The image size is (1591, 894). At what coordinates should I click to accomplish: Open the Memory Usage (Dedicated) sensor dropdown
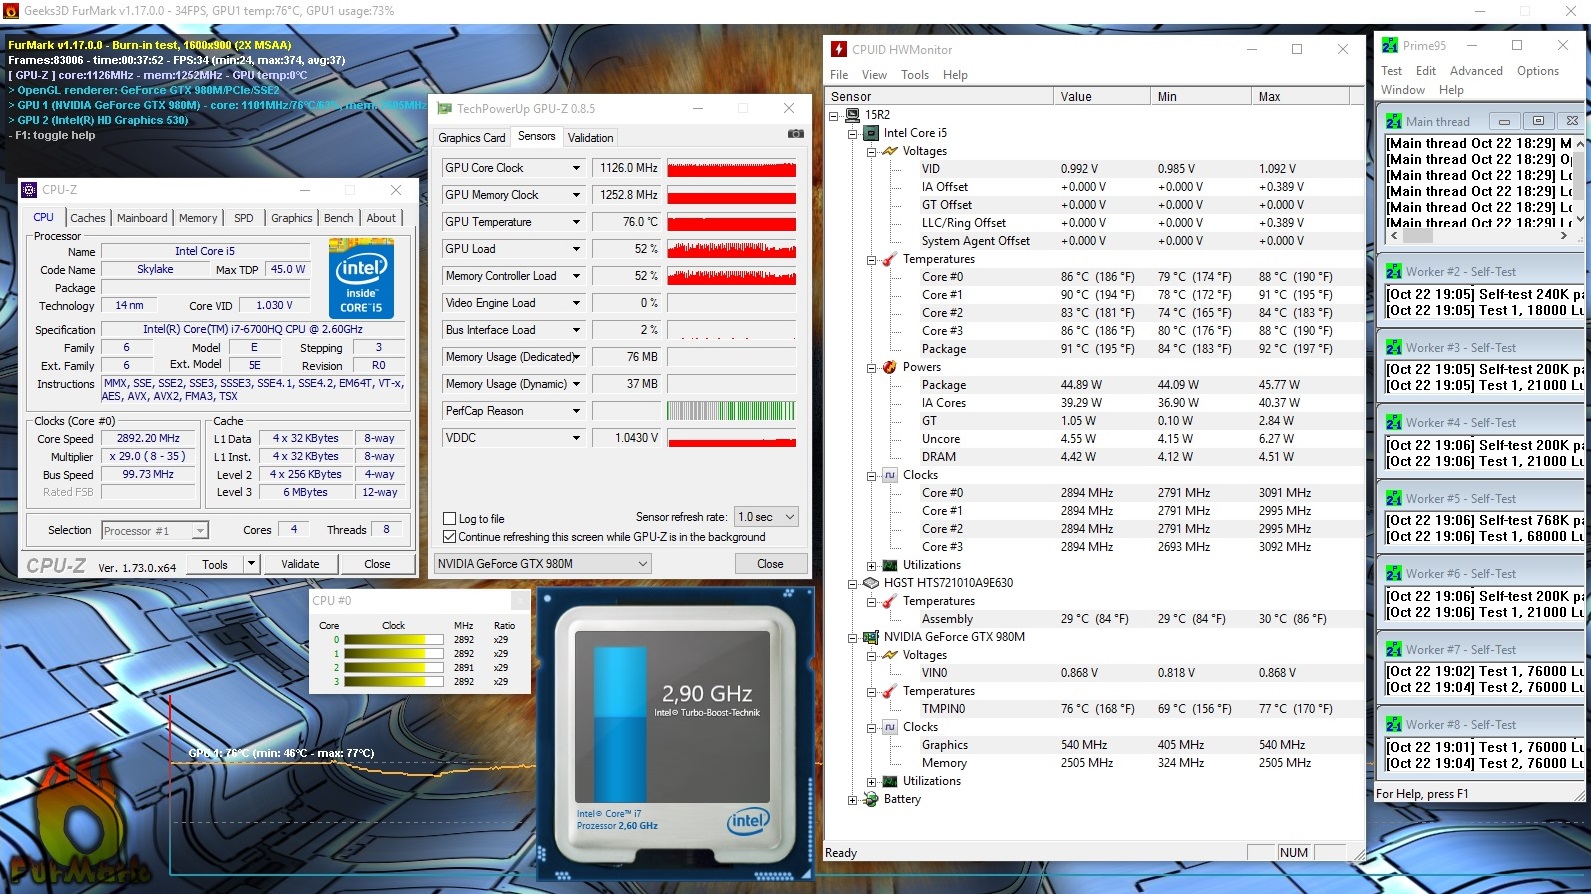pos(576,357)
